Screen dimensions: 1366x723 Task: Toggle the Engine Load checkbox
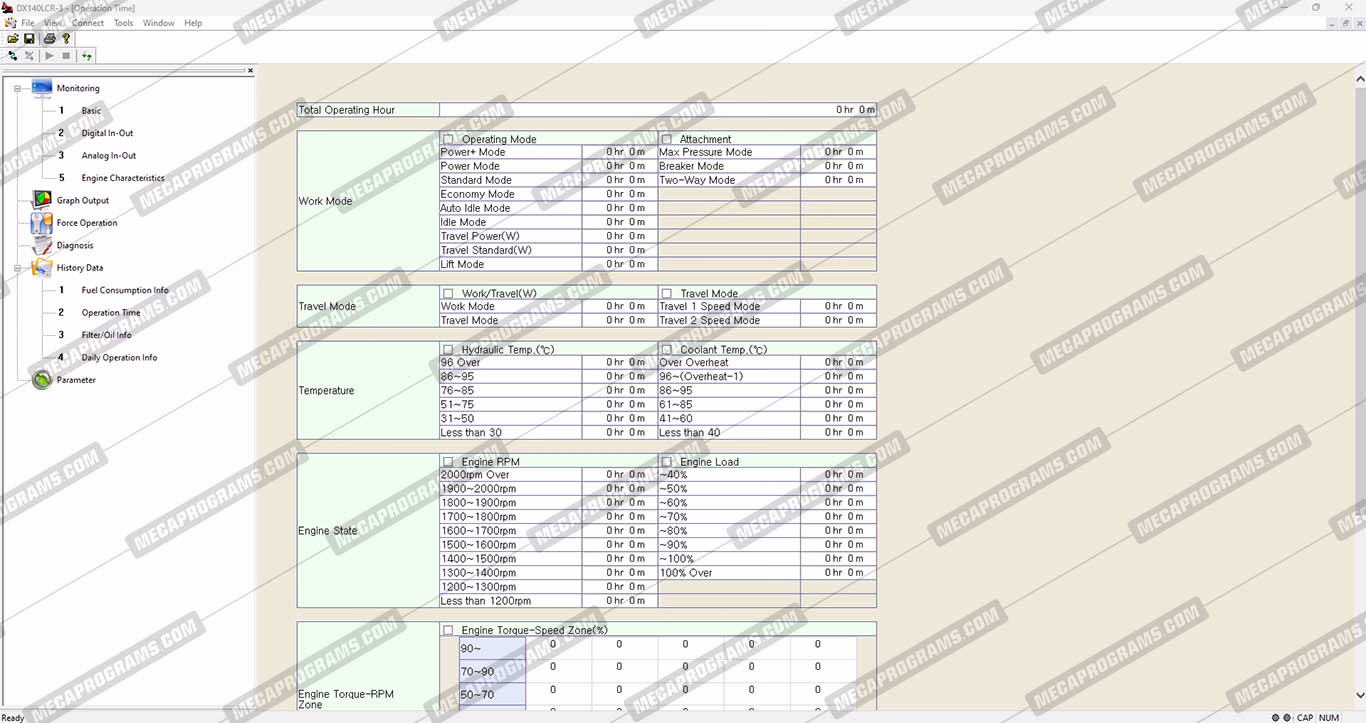pyautogui.click(x=666, y=461)
